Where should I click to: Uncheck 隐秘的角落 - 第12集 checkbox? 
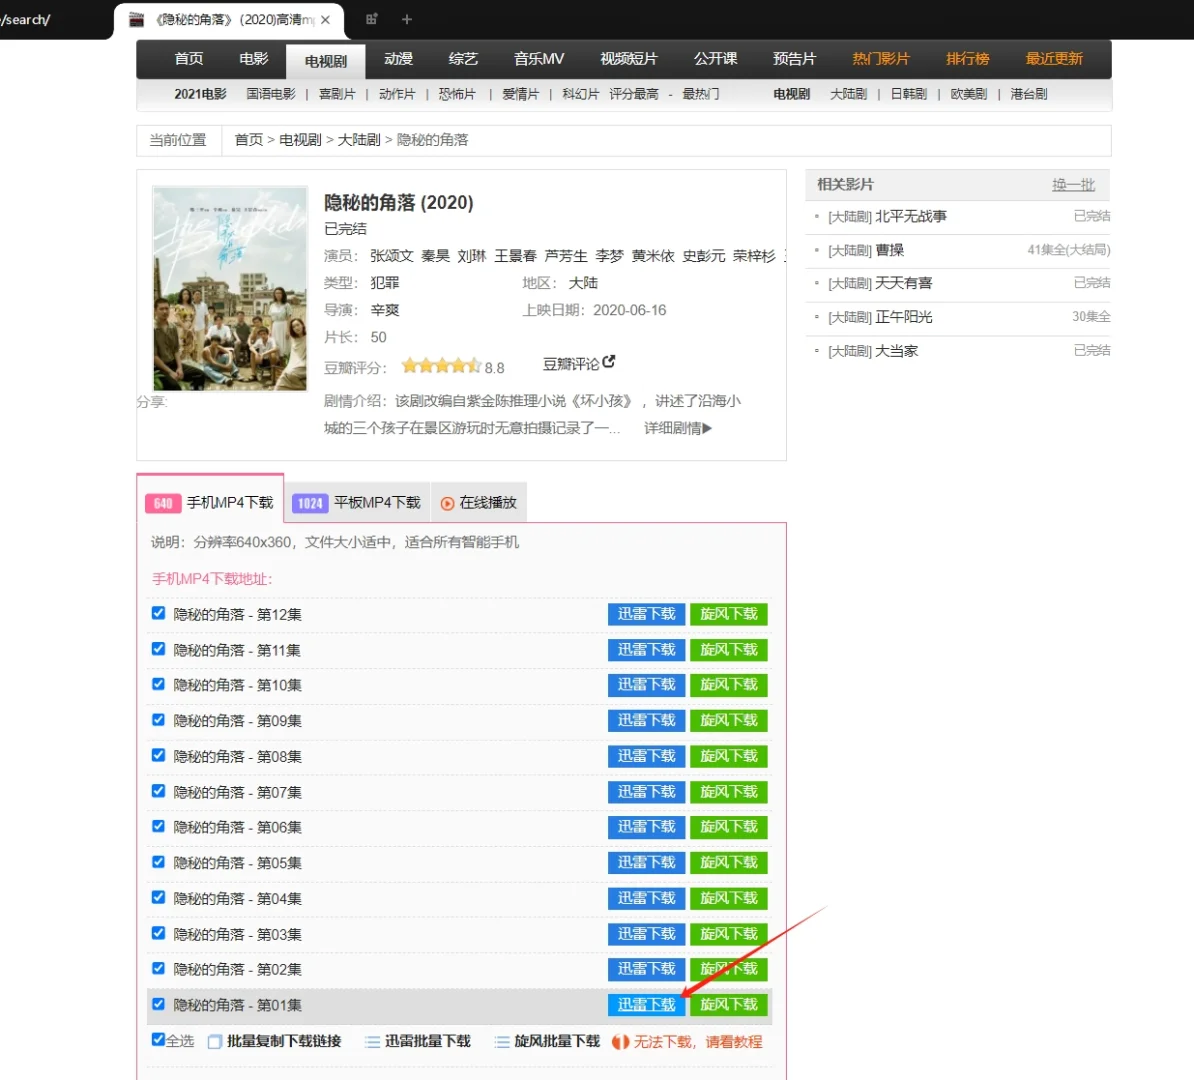(x=158, y=613)
